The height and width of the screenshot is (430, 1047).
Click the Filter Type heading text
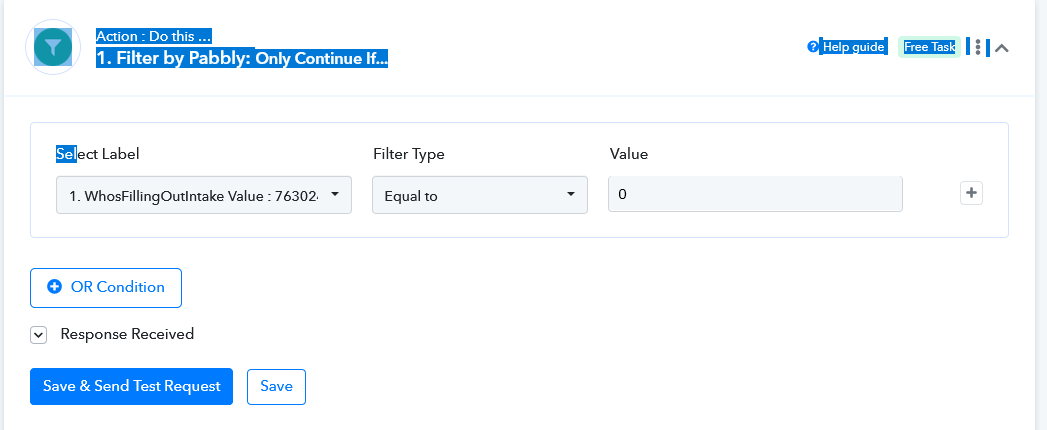[409, 154]
